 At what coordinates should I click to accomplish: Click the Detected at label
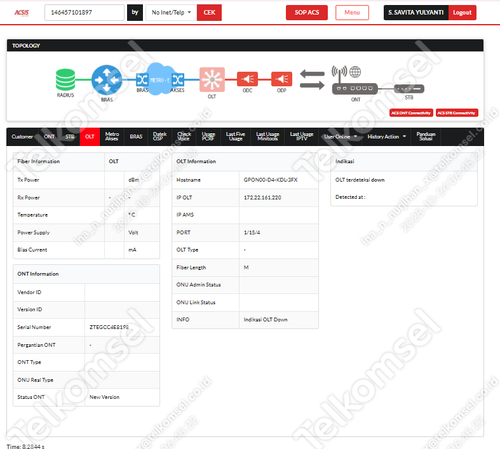(x=350, y=197)
